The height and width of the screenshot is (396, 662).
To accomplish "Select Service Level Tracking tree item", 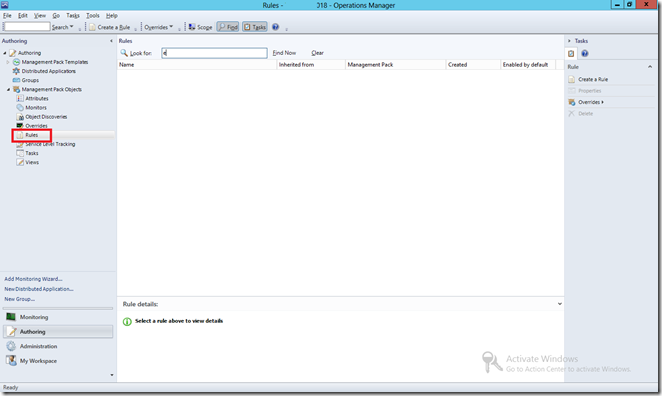I will tap(50, 144).
